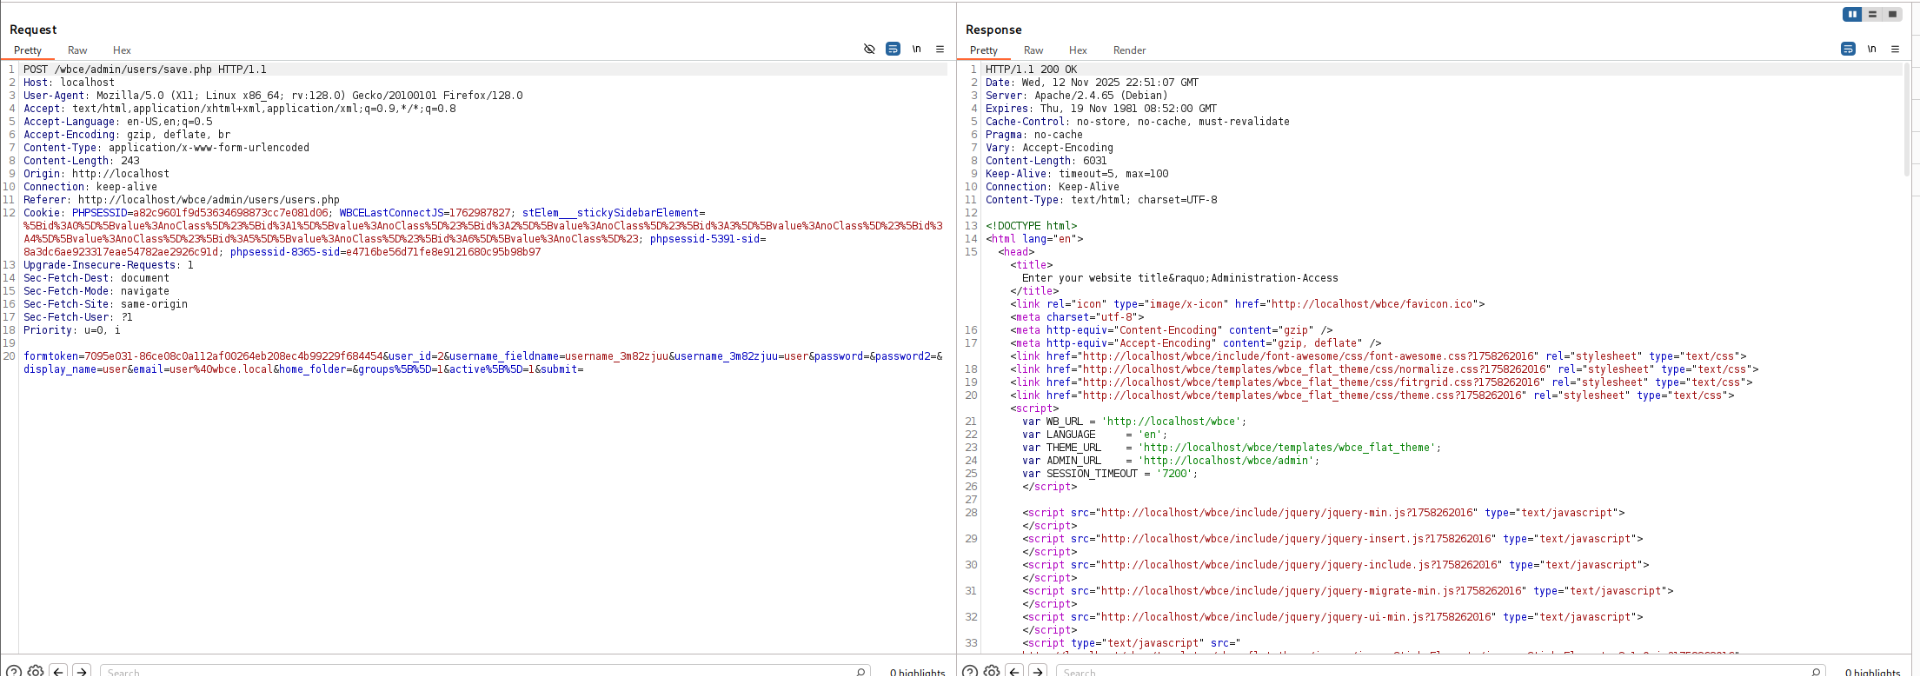Image resolution: width=1920 pixels, height=676 pixels.
Task: Open Response panel options menu
Action: (1895, 49)
